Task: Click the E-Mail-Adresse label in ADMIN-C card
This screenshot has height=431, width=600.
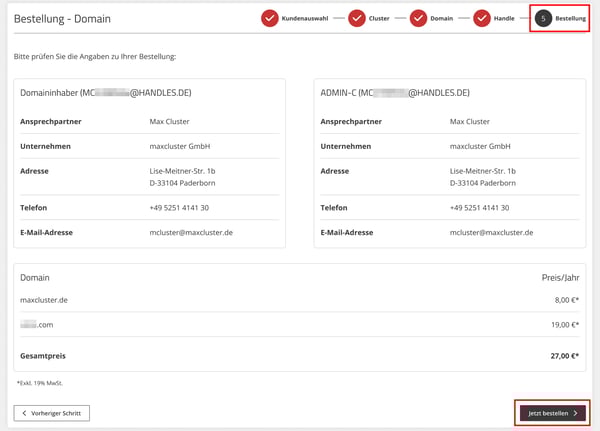Action: 347,232
